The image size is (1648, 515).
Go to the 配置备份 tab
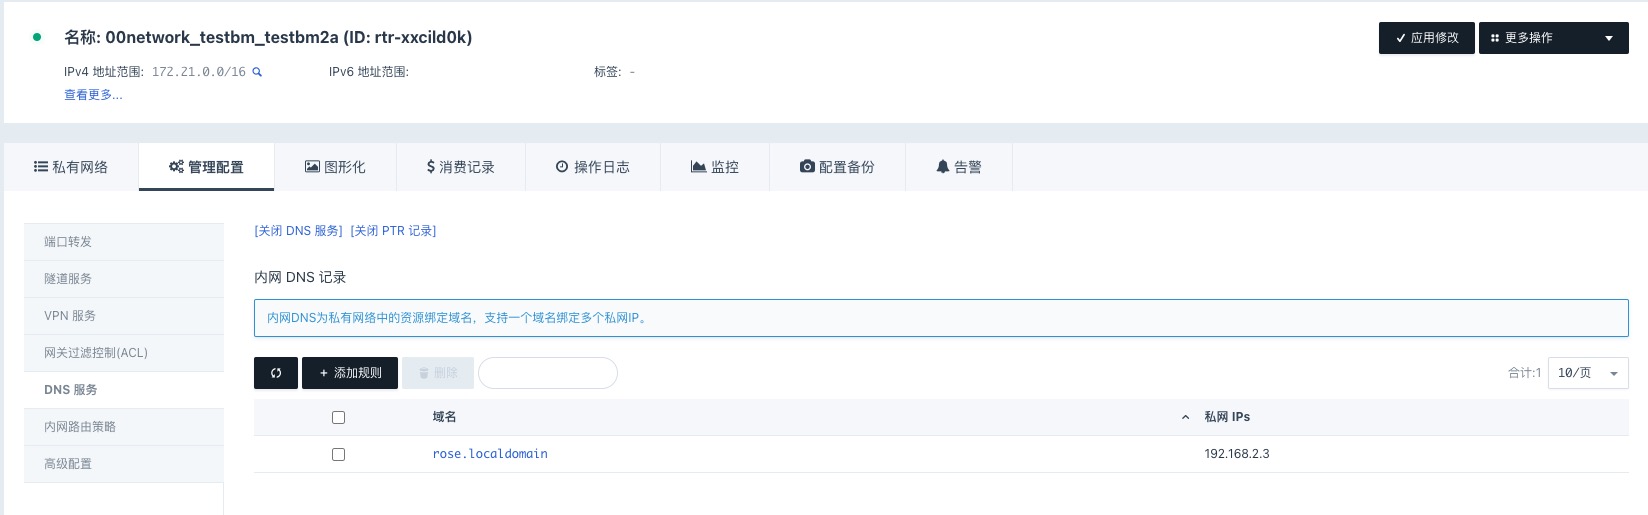pos(837,167)
